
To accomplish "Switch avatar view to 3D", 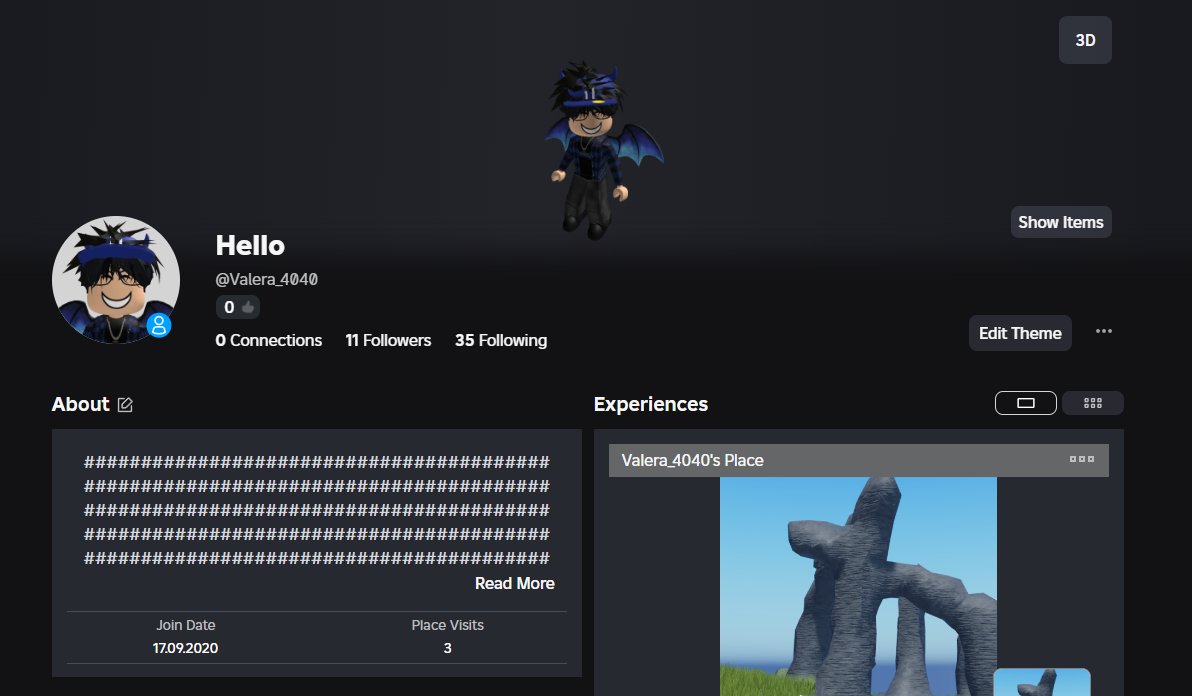I will 1085,40.
